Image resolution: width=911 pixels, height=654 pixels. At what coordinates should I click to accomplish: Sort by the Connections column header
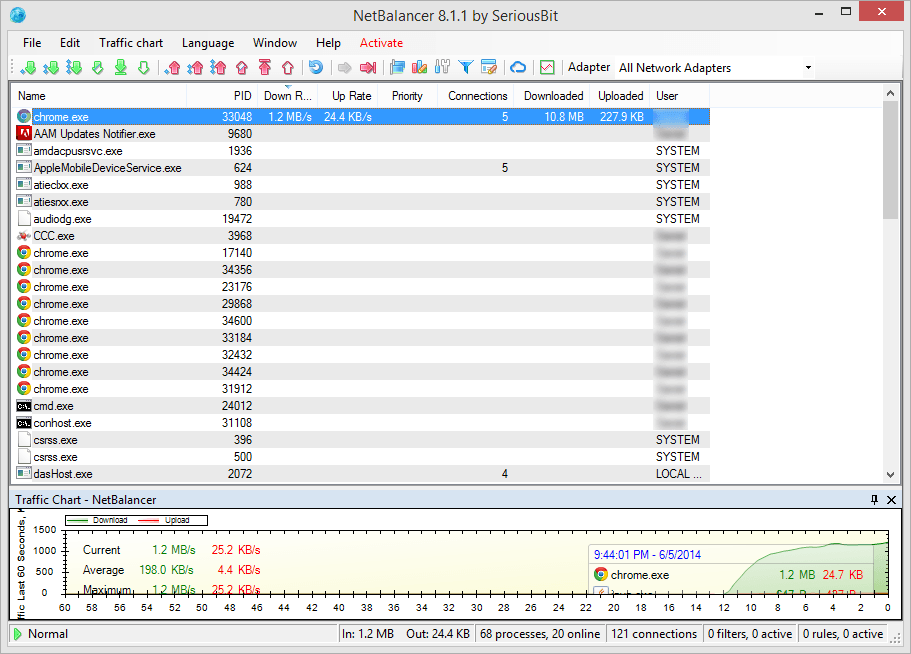pyautogui.click(x=476, y=96)
